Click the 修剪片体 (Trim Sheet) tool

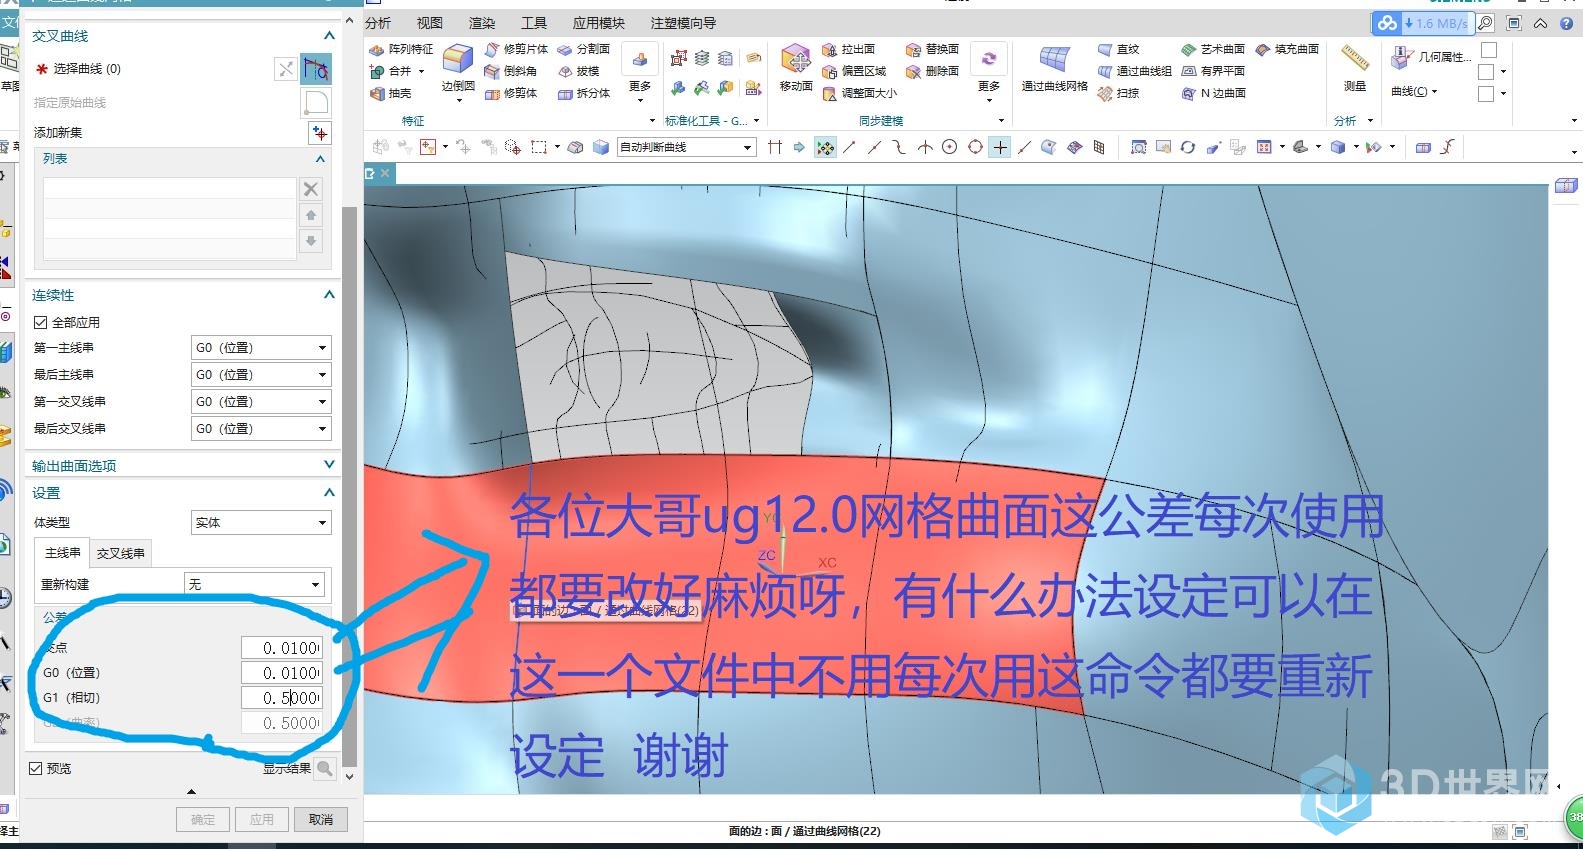tap(516, 49)
